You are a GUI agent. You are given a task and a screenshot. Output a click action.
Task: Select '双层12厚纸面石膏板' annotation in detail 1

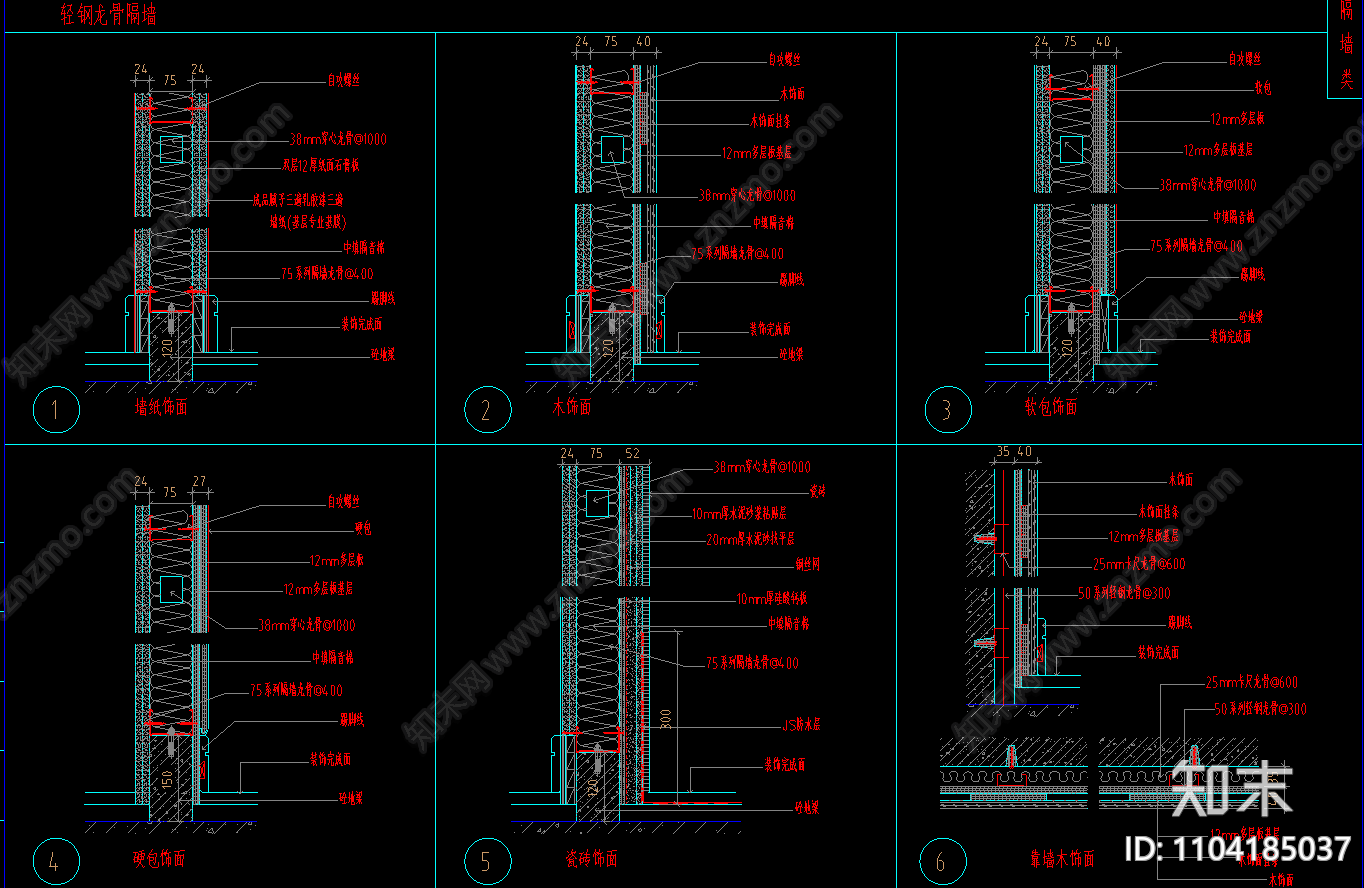point(320,166)
